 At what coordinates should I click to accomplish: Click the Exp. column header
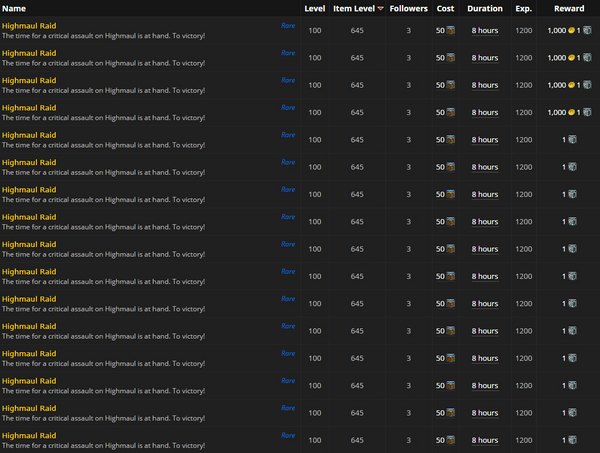[x=523, y=8]
